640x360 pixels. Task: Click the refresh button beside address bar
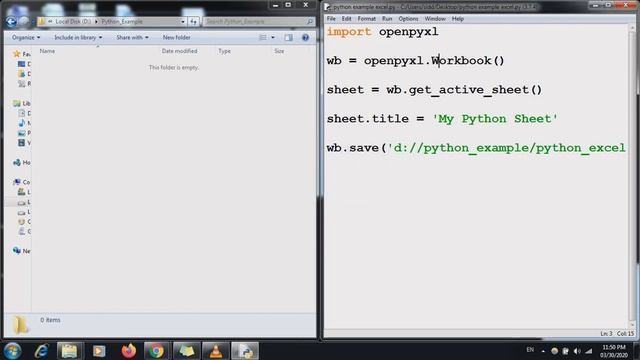pos(193,22)
